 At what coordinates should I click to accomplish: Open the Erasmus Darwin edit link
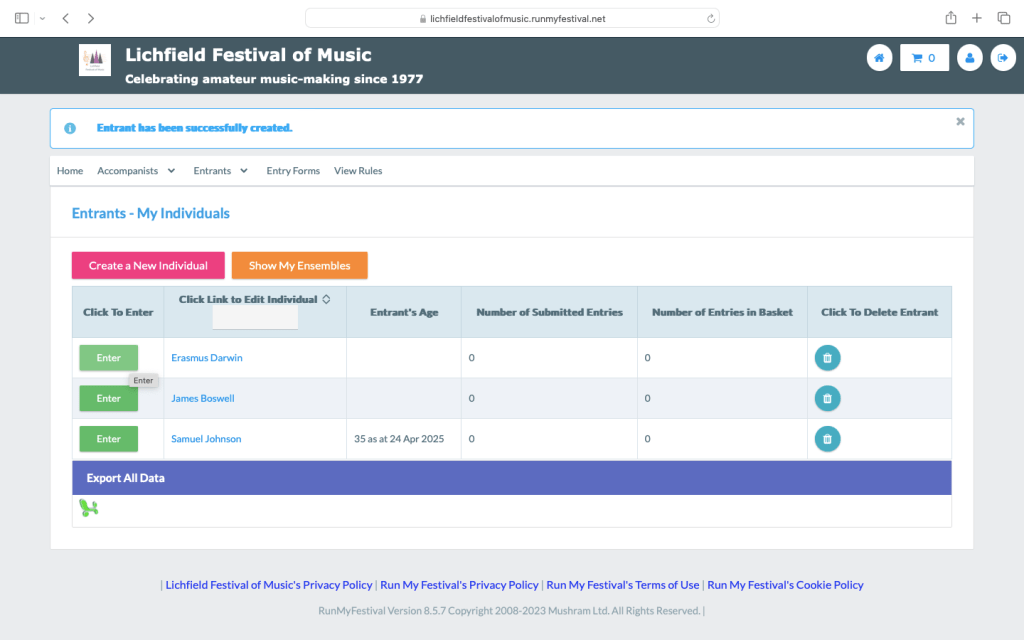pyautogui.click(x=207, y=358)
